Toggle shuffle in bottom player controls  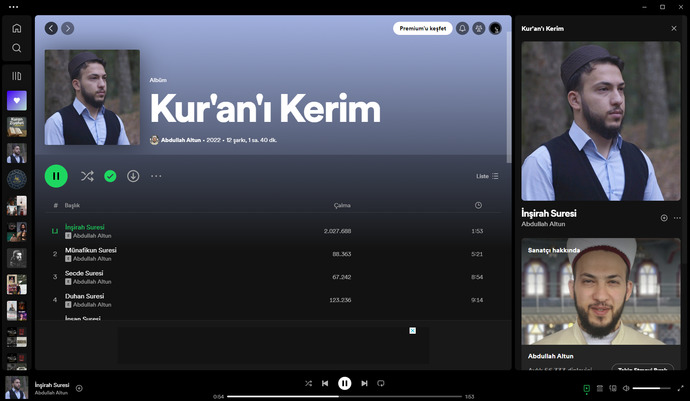pyautogui.click(x=308, y=383)
